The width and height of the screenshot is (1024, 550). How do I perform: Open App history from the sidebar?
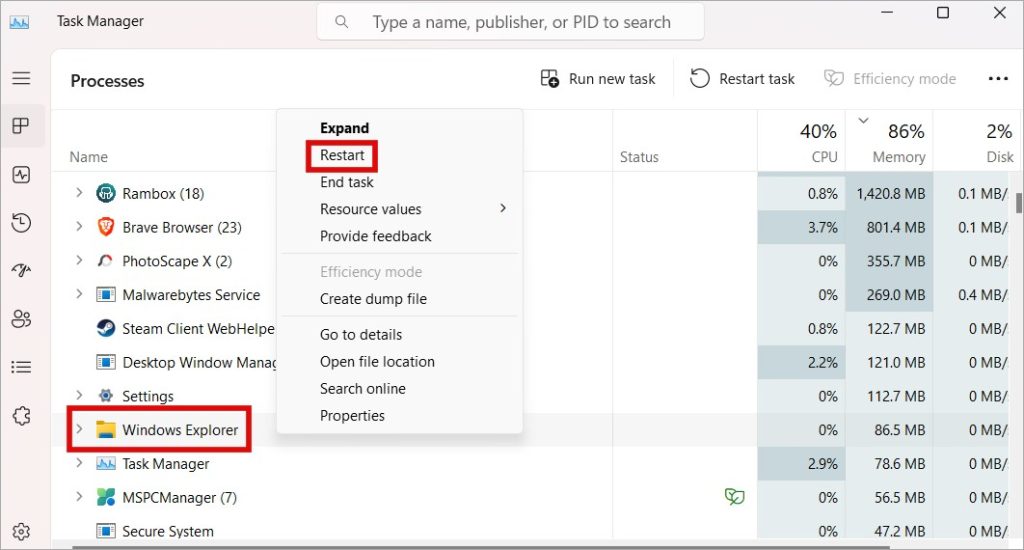click(x=21, y=223)
